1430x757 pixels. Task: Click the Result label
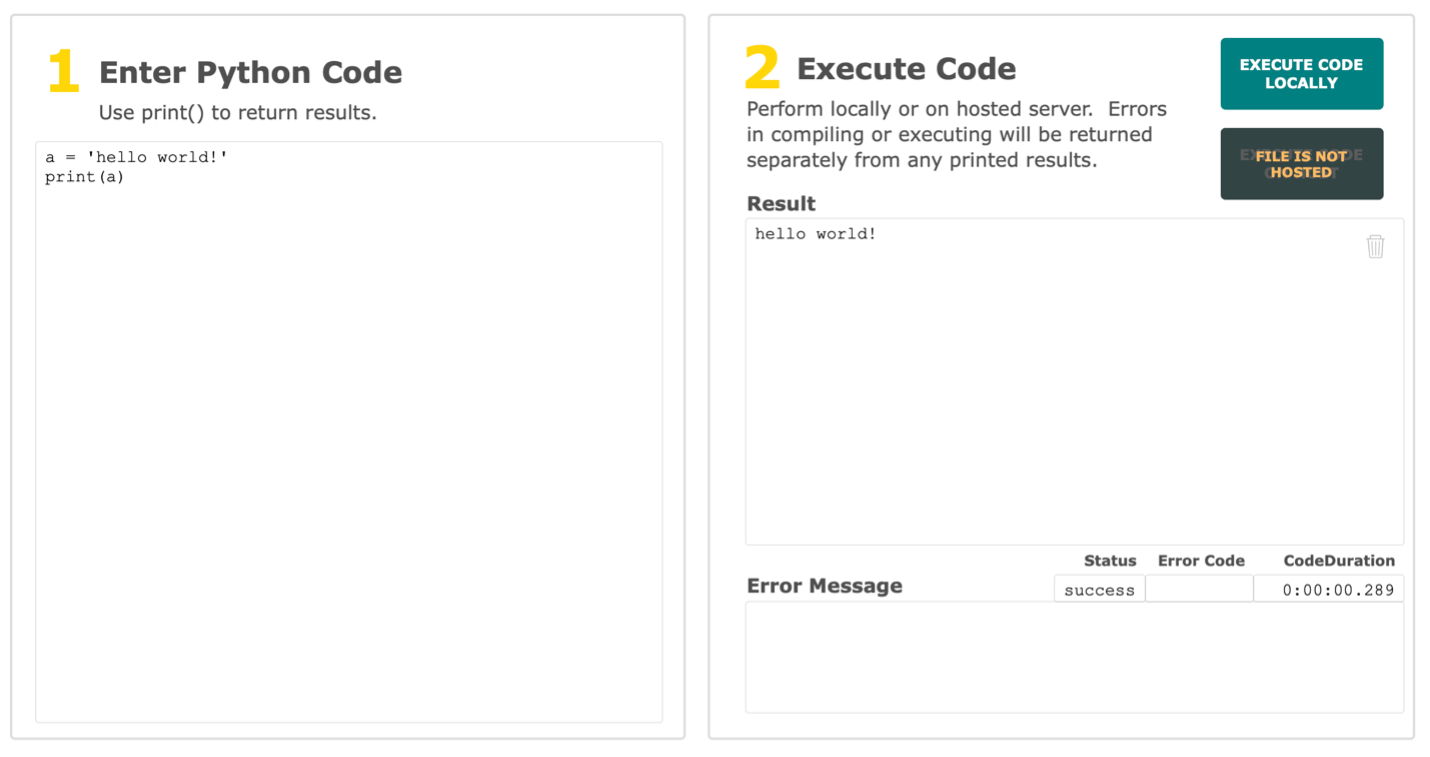(x=781, y=204)
